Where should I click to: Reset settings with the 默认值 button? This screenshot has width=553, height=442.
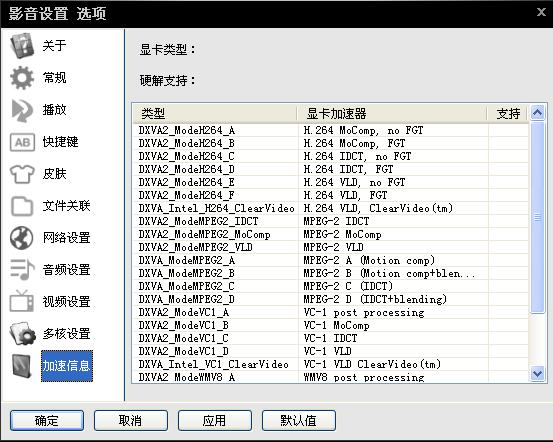tap(298, 420)
